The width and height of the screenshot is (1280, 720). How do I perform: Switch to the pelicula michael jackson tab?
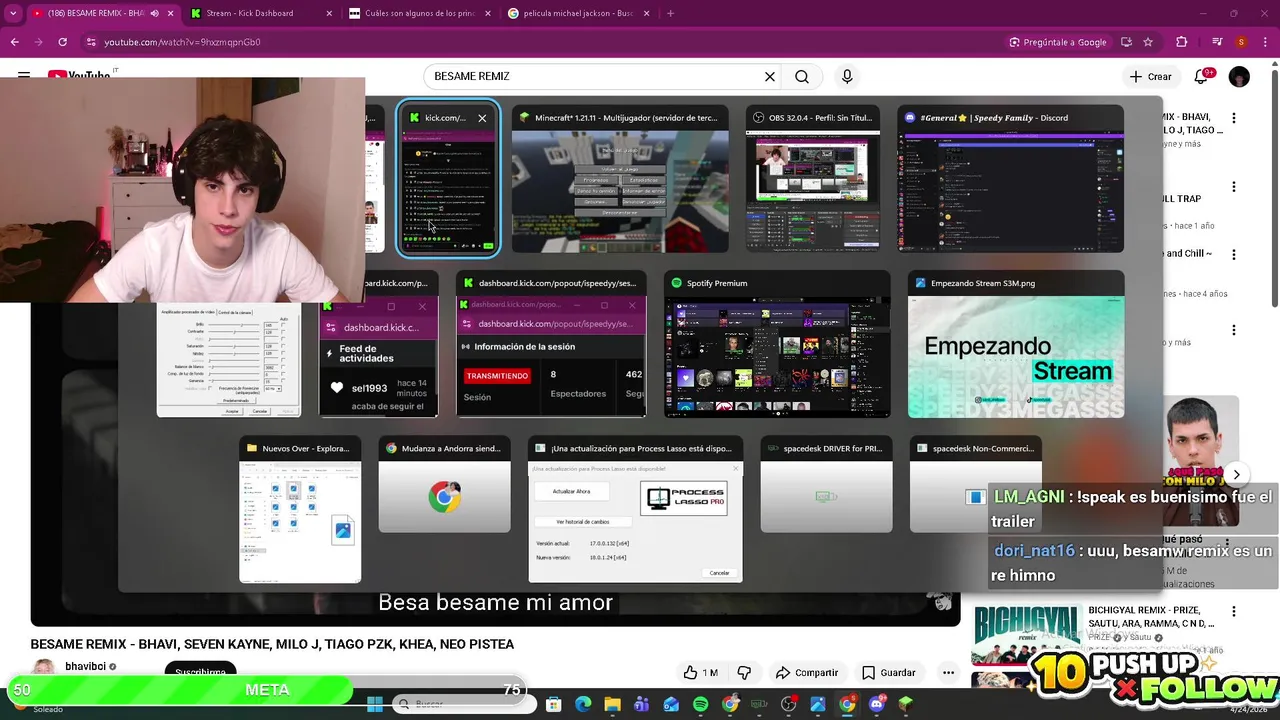(578, 13)
